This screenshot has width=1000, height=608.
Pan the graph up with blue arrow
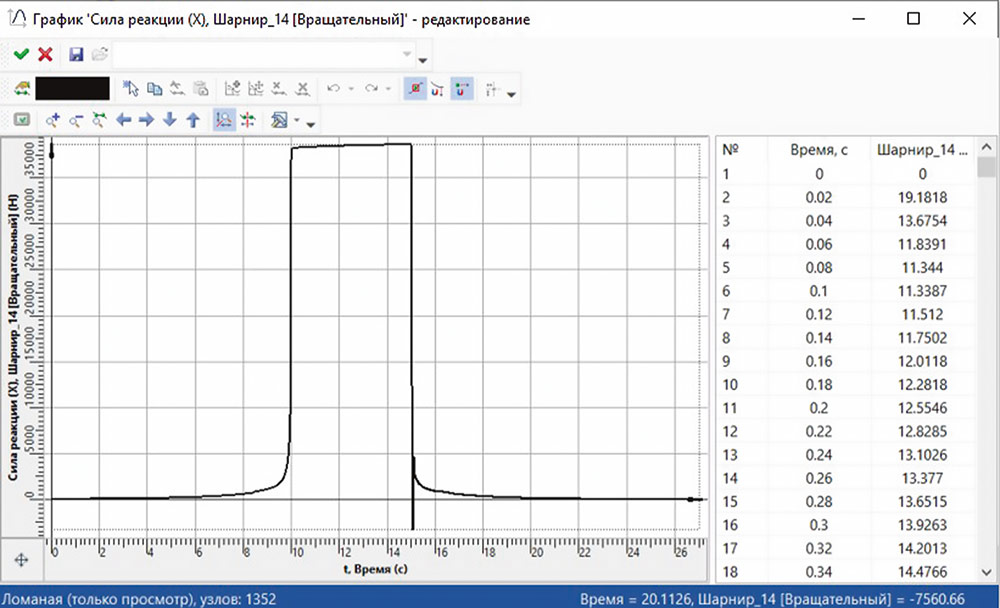click(193, 120)
